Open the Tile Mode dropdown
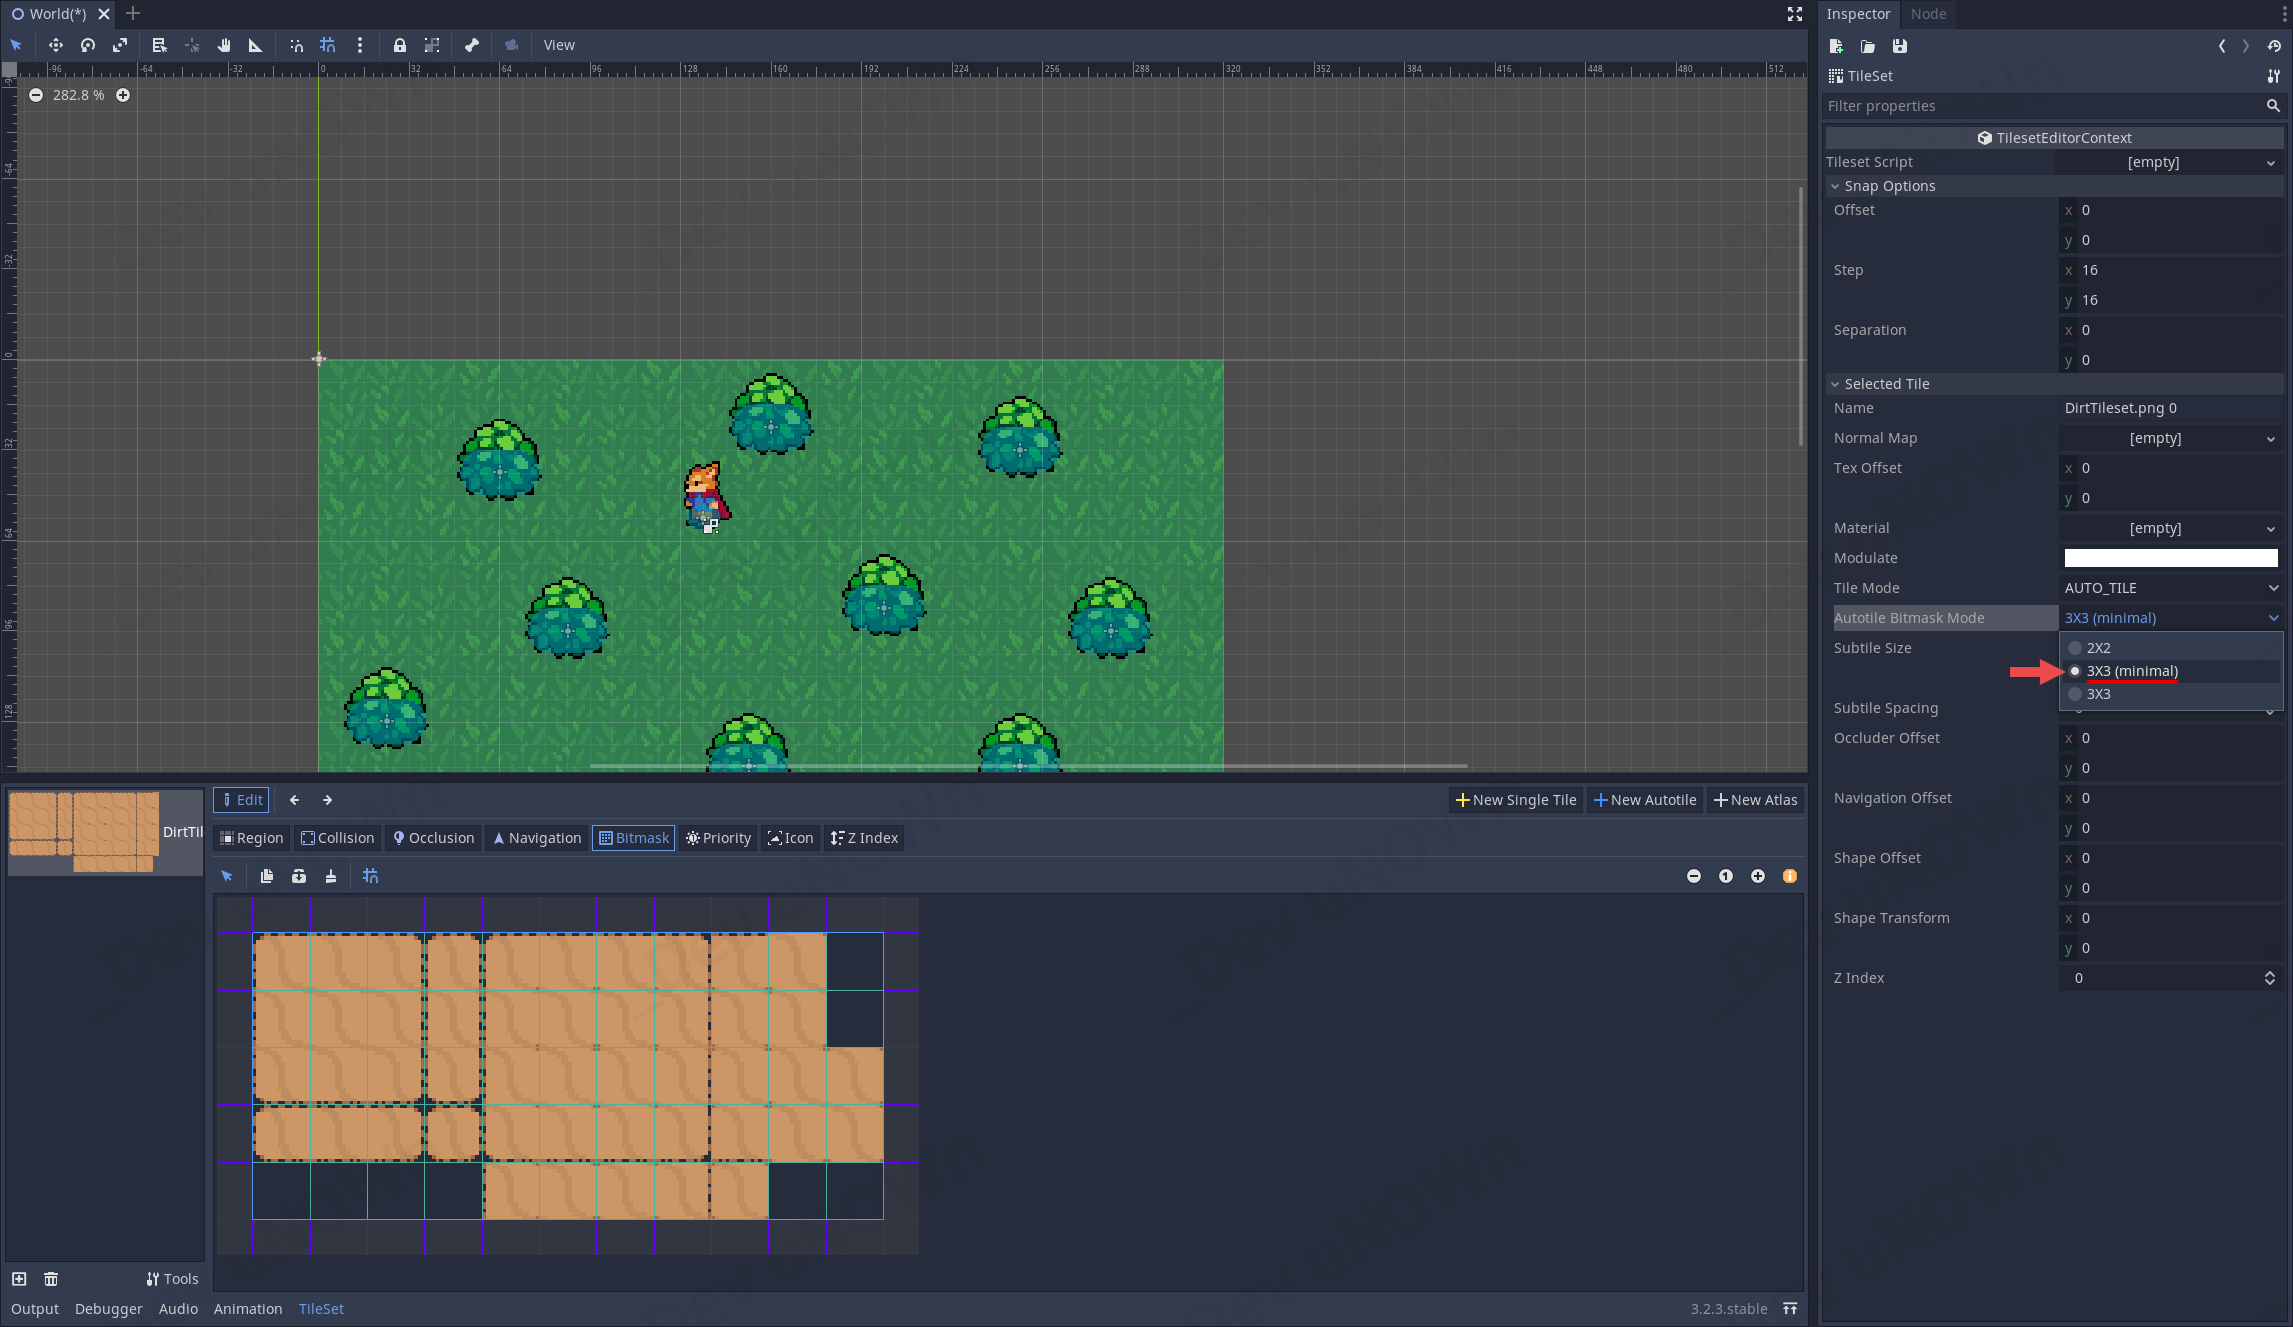Screen dimensions: 2293x1327 point(2170,588)
